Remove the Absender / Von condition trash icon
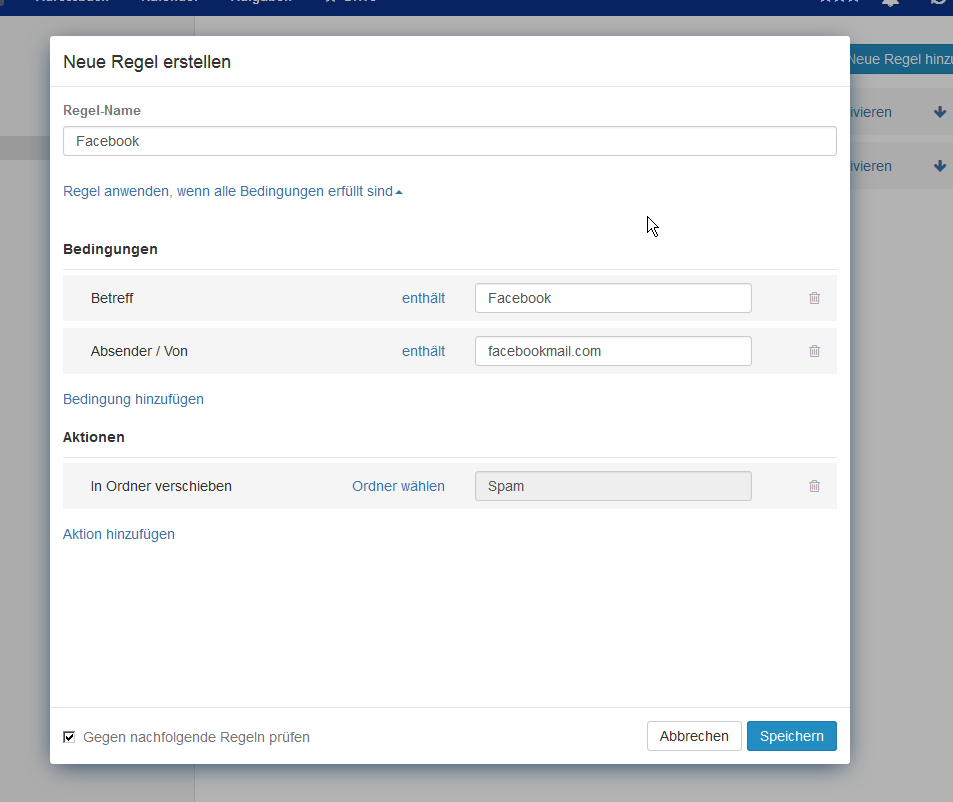Screen dimensions: 953x802 point(814,351)
